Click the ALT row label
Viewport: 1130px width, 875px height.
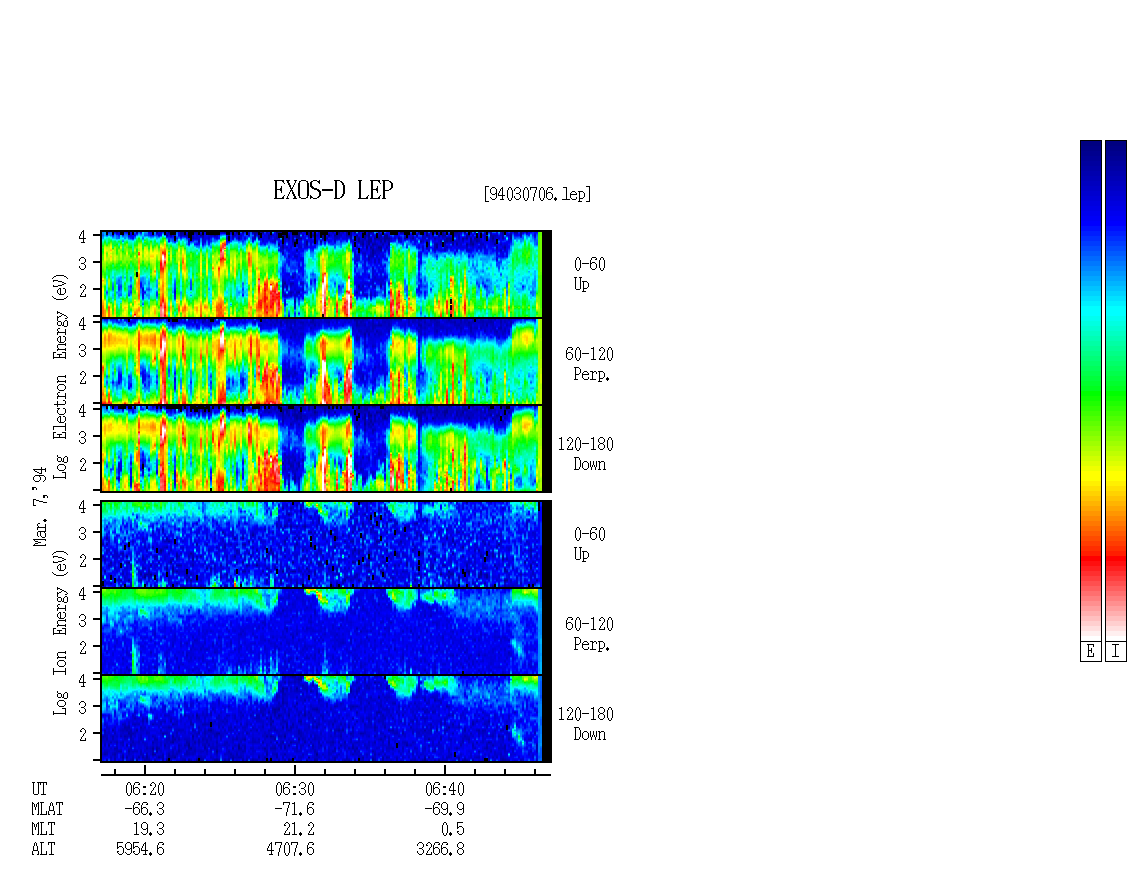click(43, 850)
